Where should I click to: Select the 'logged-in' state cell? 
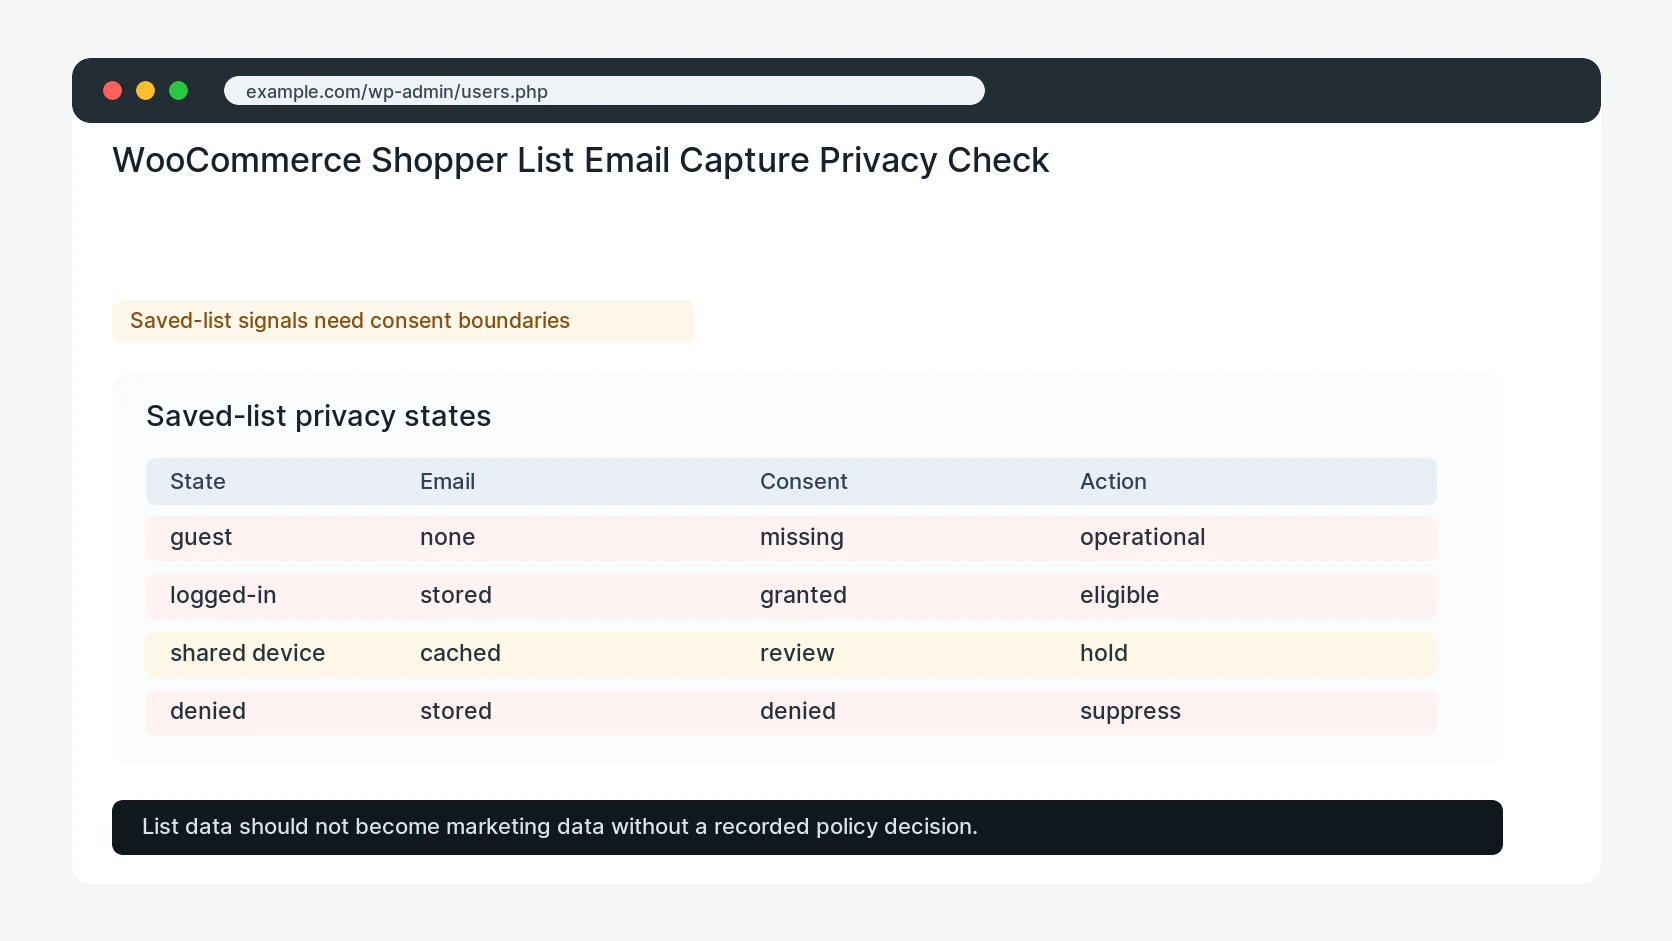coord(223,596)
